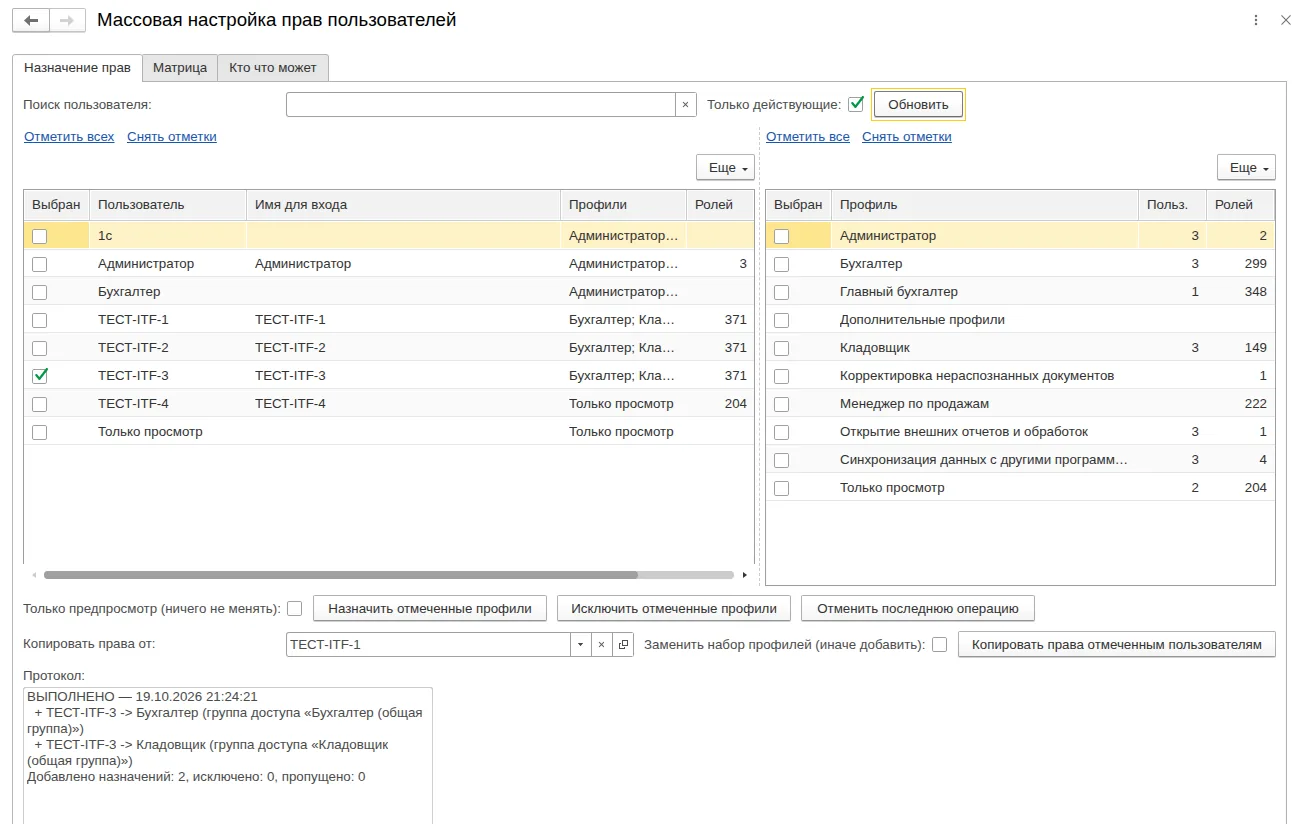Screen dimensions: 1307x836
Task: Select the 'Дополнительные профили' row
Action: pyautogui.click(x=1020, y=320)
